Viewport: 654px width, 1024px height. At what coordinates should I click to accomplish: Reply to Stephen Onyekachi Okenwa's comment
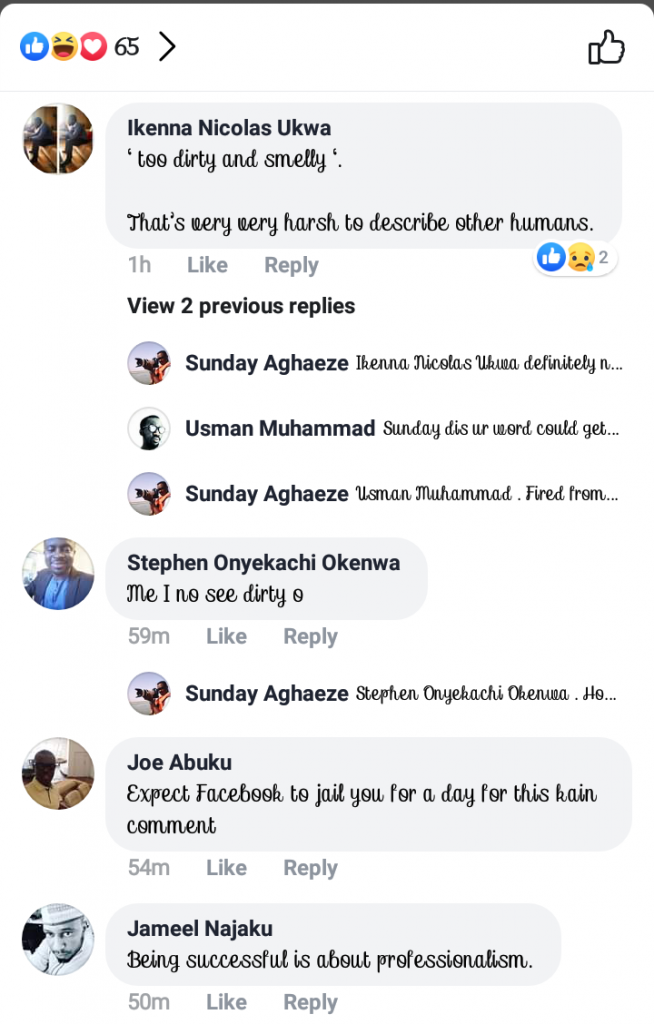point(310,636)
